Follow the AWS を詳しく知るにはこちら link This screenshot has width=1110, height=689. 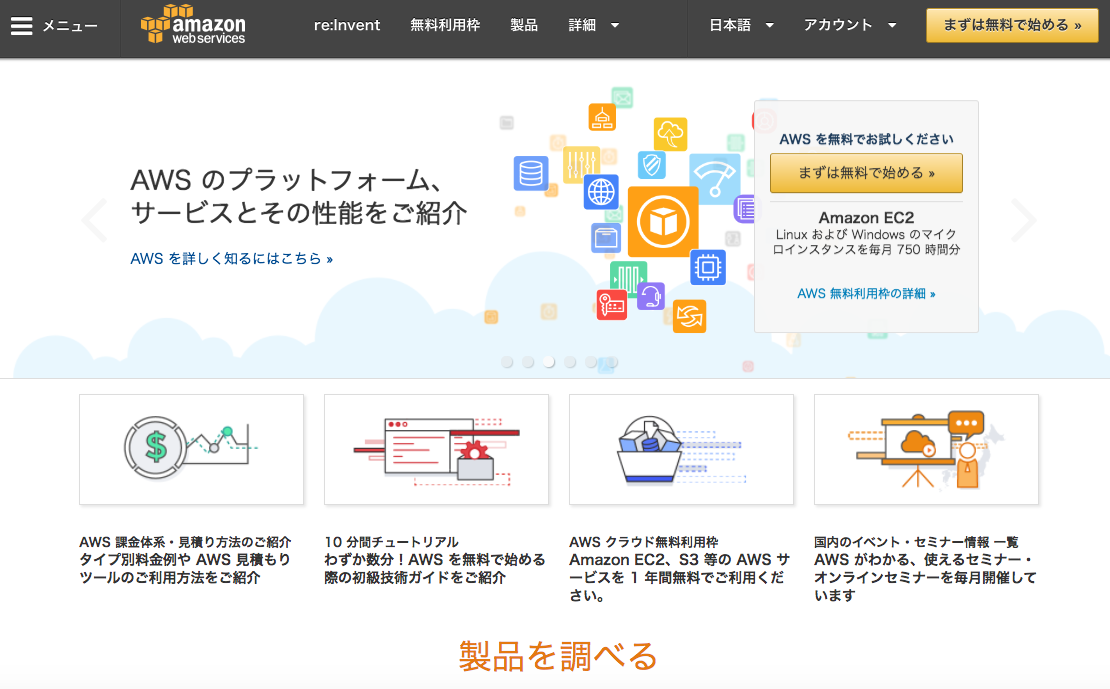231,259
